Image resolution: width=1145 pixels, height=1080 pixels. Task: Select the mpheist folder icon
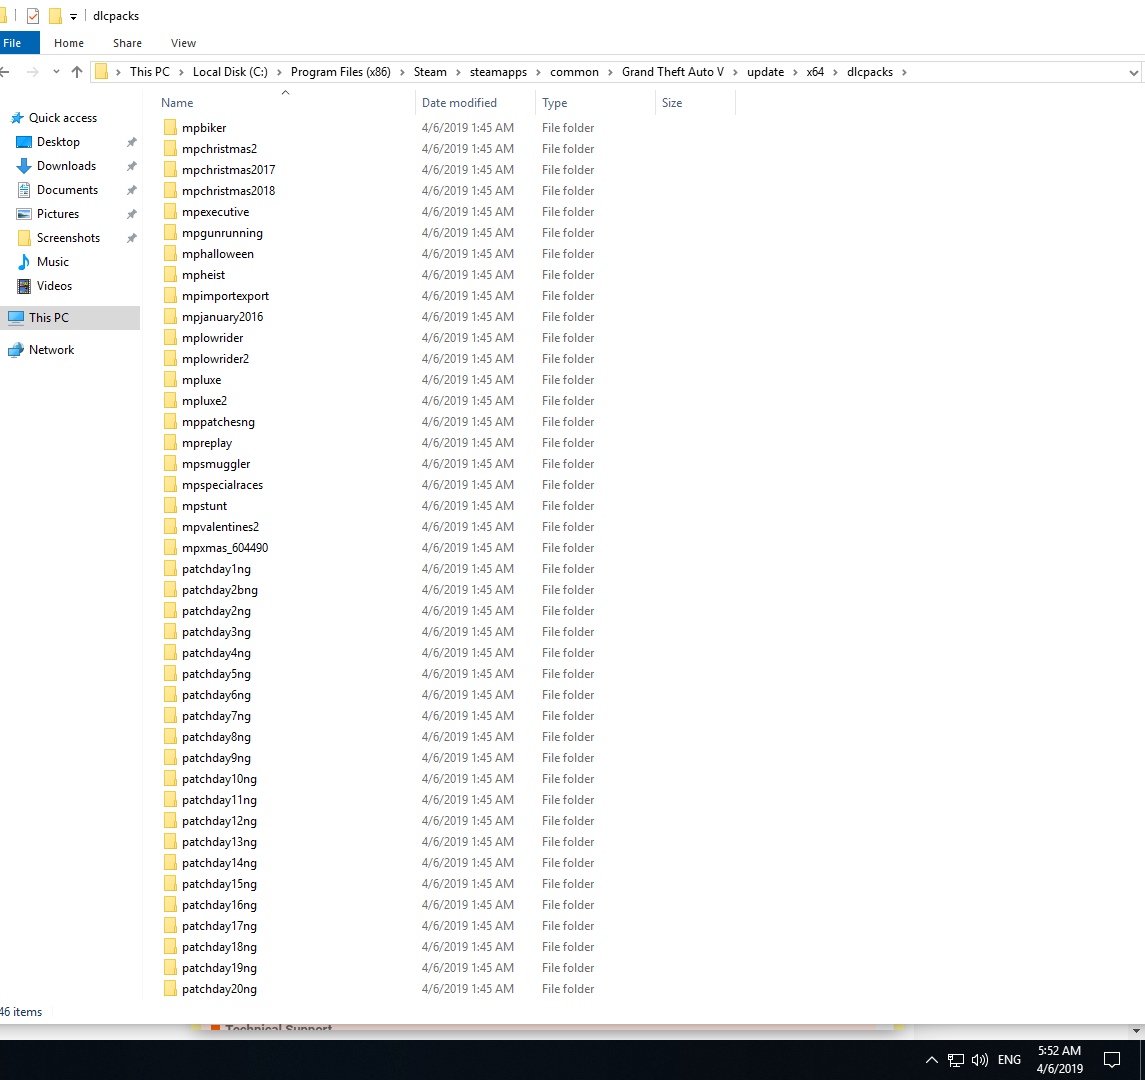click(x=170, y=275)
